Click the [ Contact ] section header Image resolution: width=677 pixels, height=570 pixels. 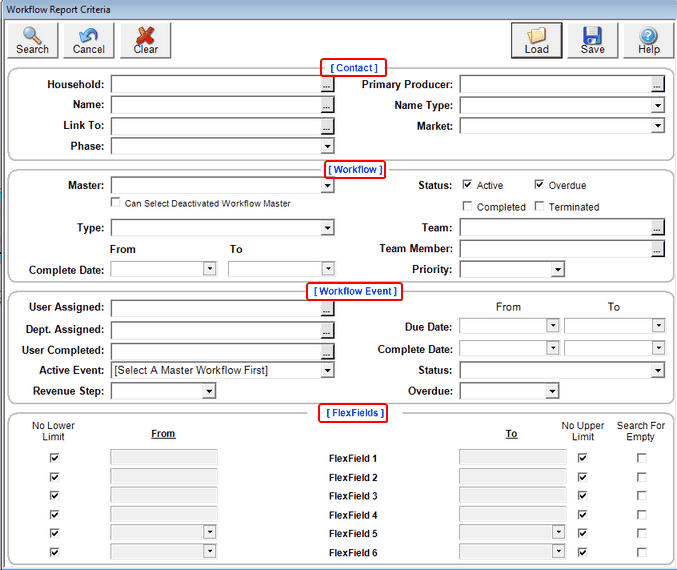[x=354, y=68]
